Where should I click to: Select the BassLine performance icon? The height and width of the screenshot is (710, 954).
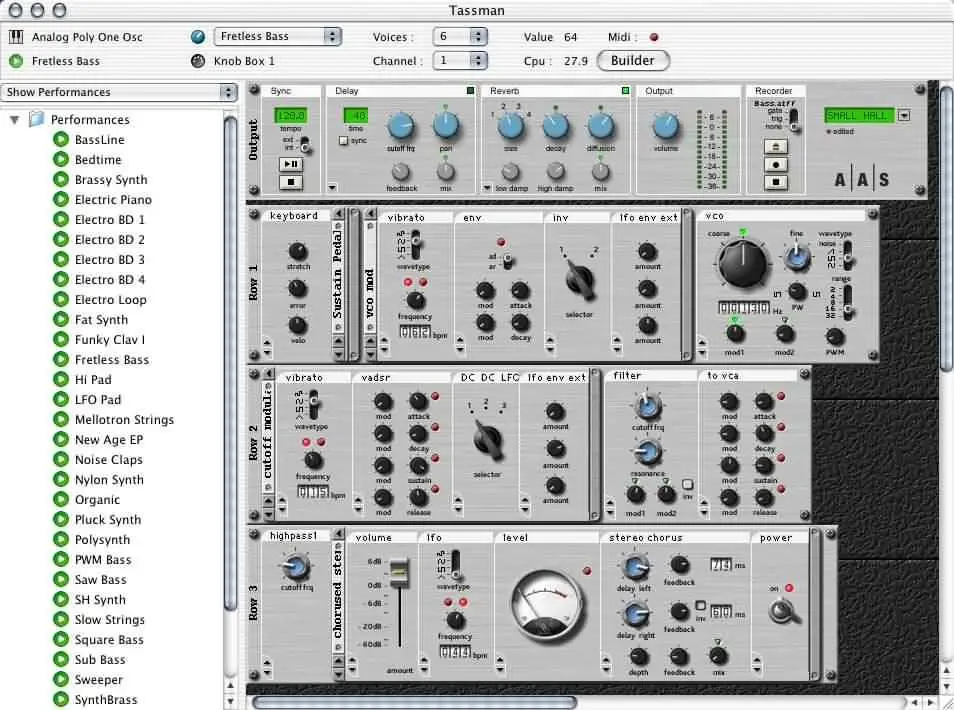point(60,139)
